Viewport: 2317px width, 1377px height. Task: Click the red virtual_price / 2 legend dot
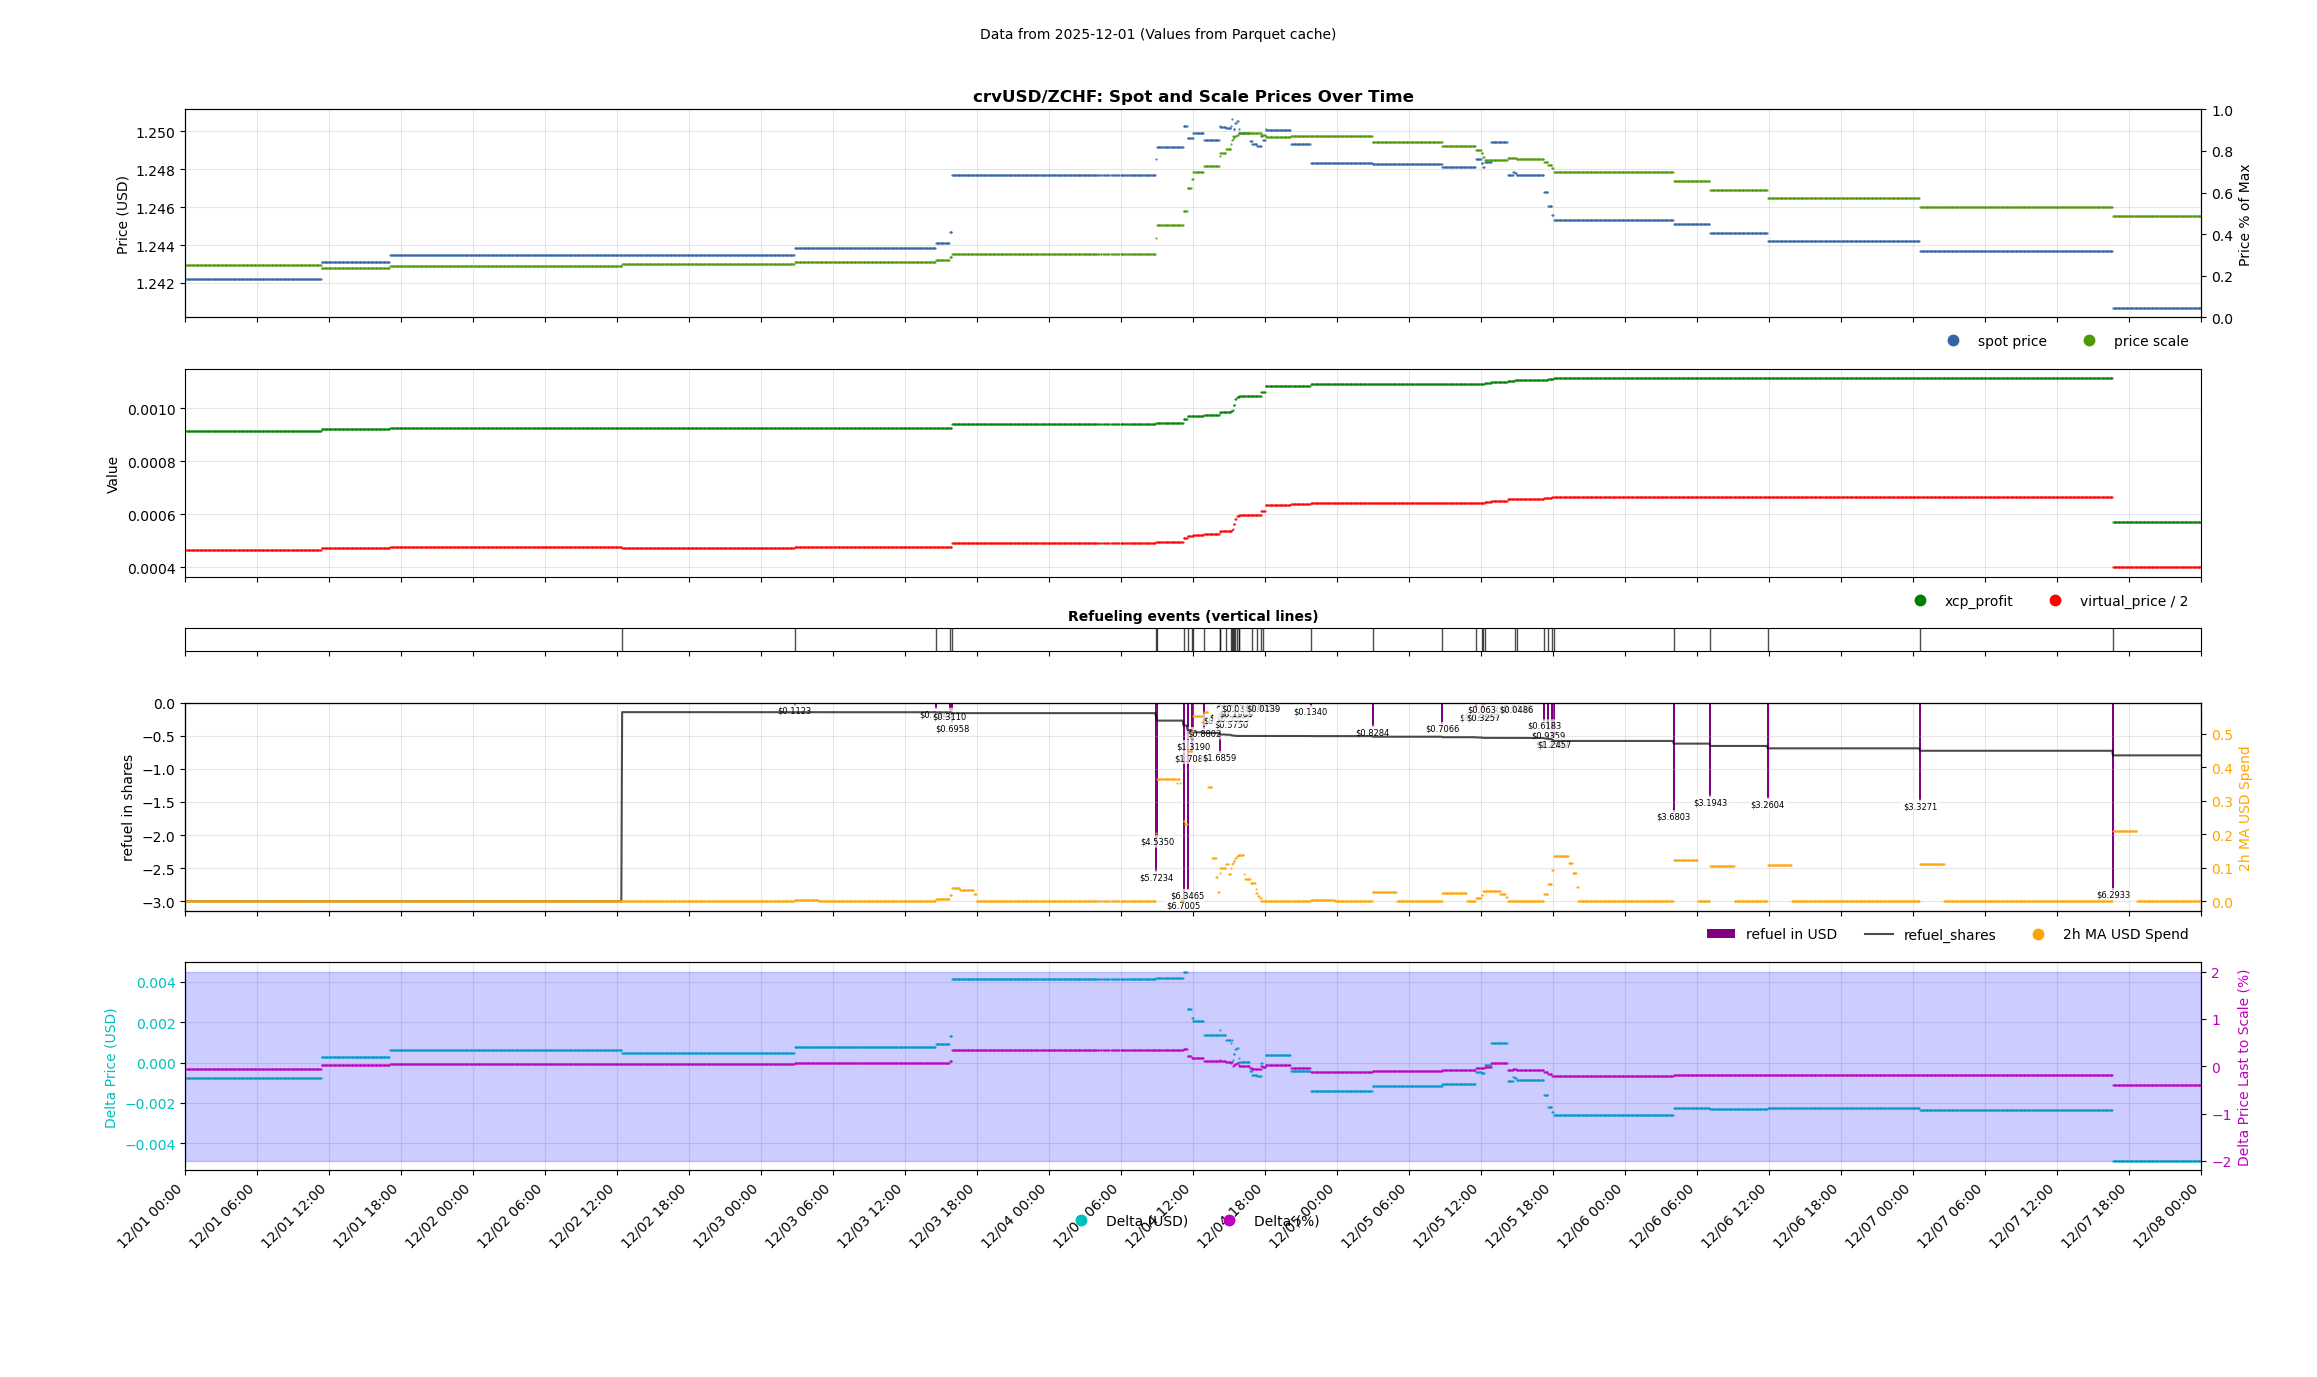pos(2055,601)
